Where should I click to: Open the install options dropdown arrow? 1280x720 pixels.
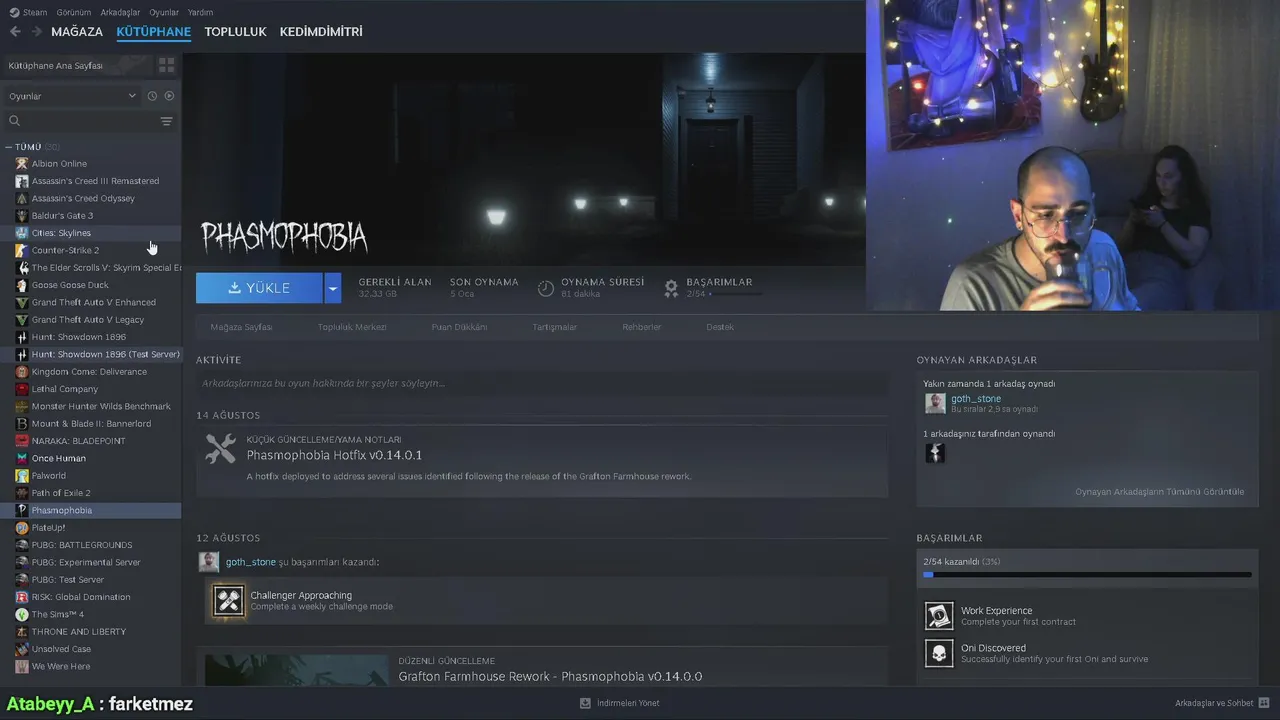tap(333, 288)
